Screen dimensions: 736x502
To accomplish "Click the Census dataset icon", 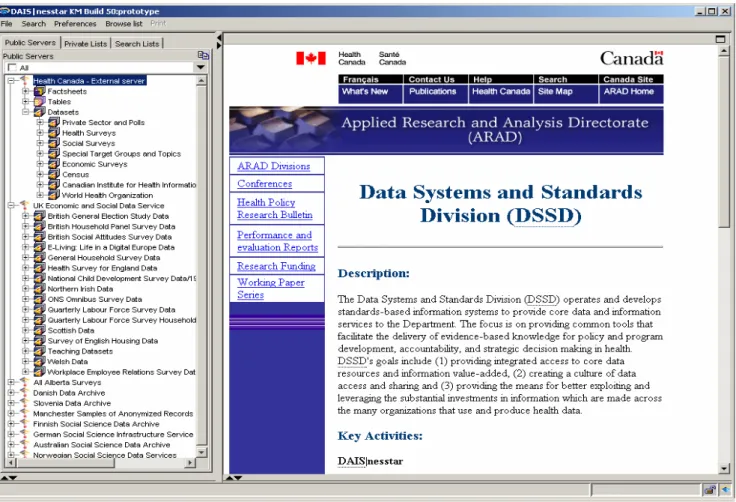I will pyautogui.click(x=54, y=174).
